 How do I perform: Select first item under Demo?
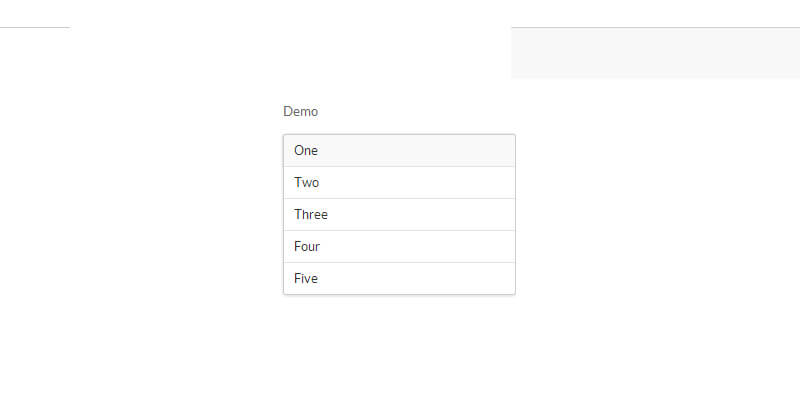pos(399,151)
